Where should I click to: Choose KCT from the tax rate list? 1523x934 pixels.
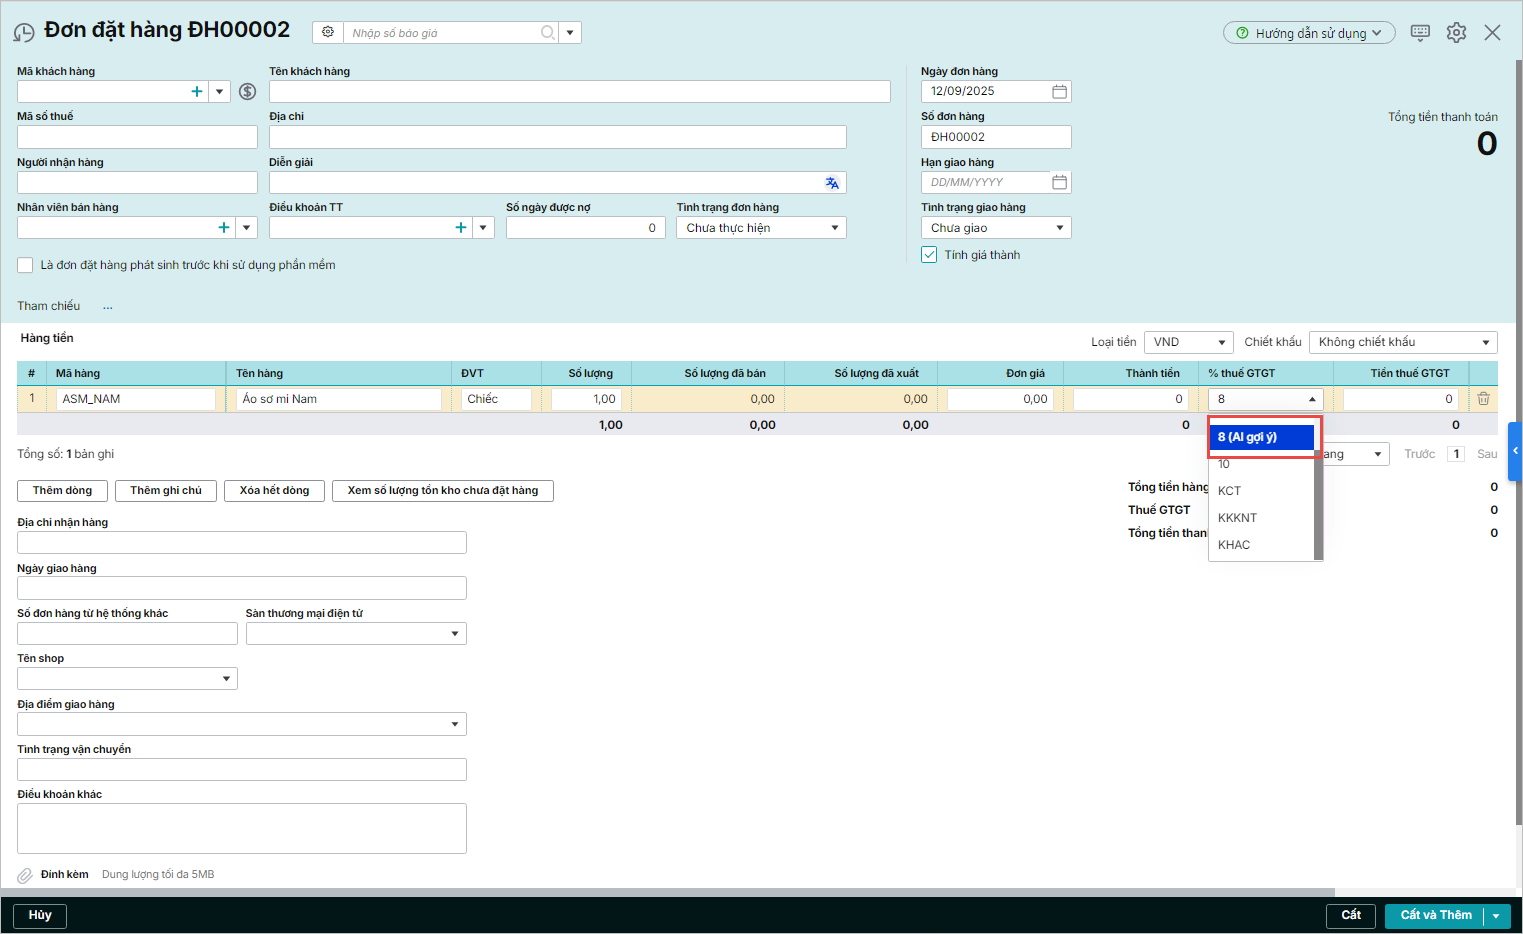1230,491
